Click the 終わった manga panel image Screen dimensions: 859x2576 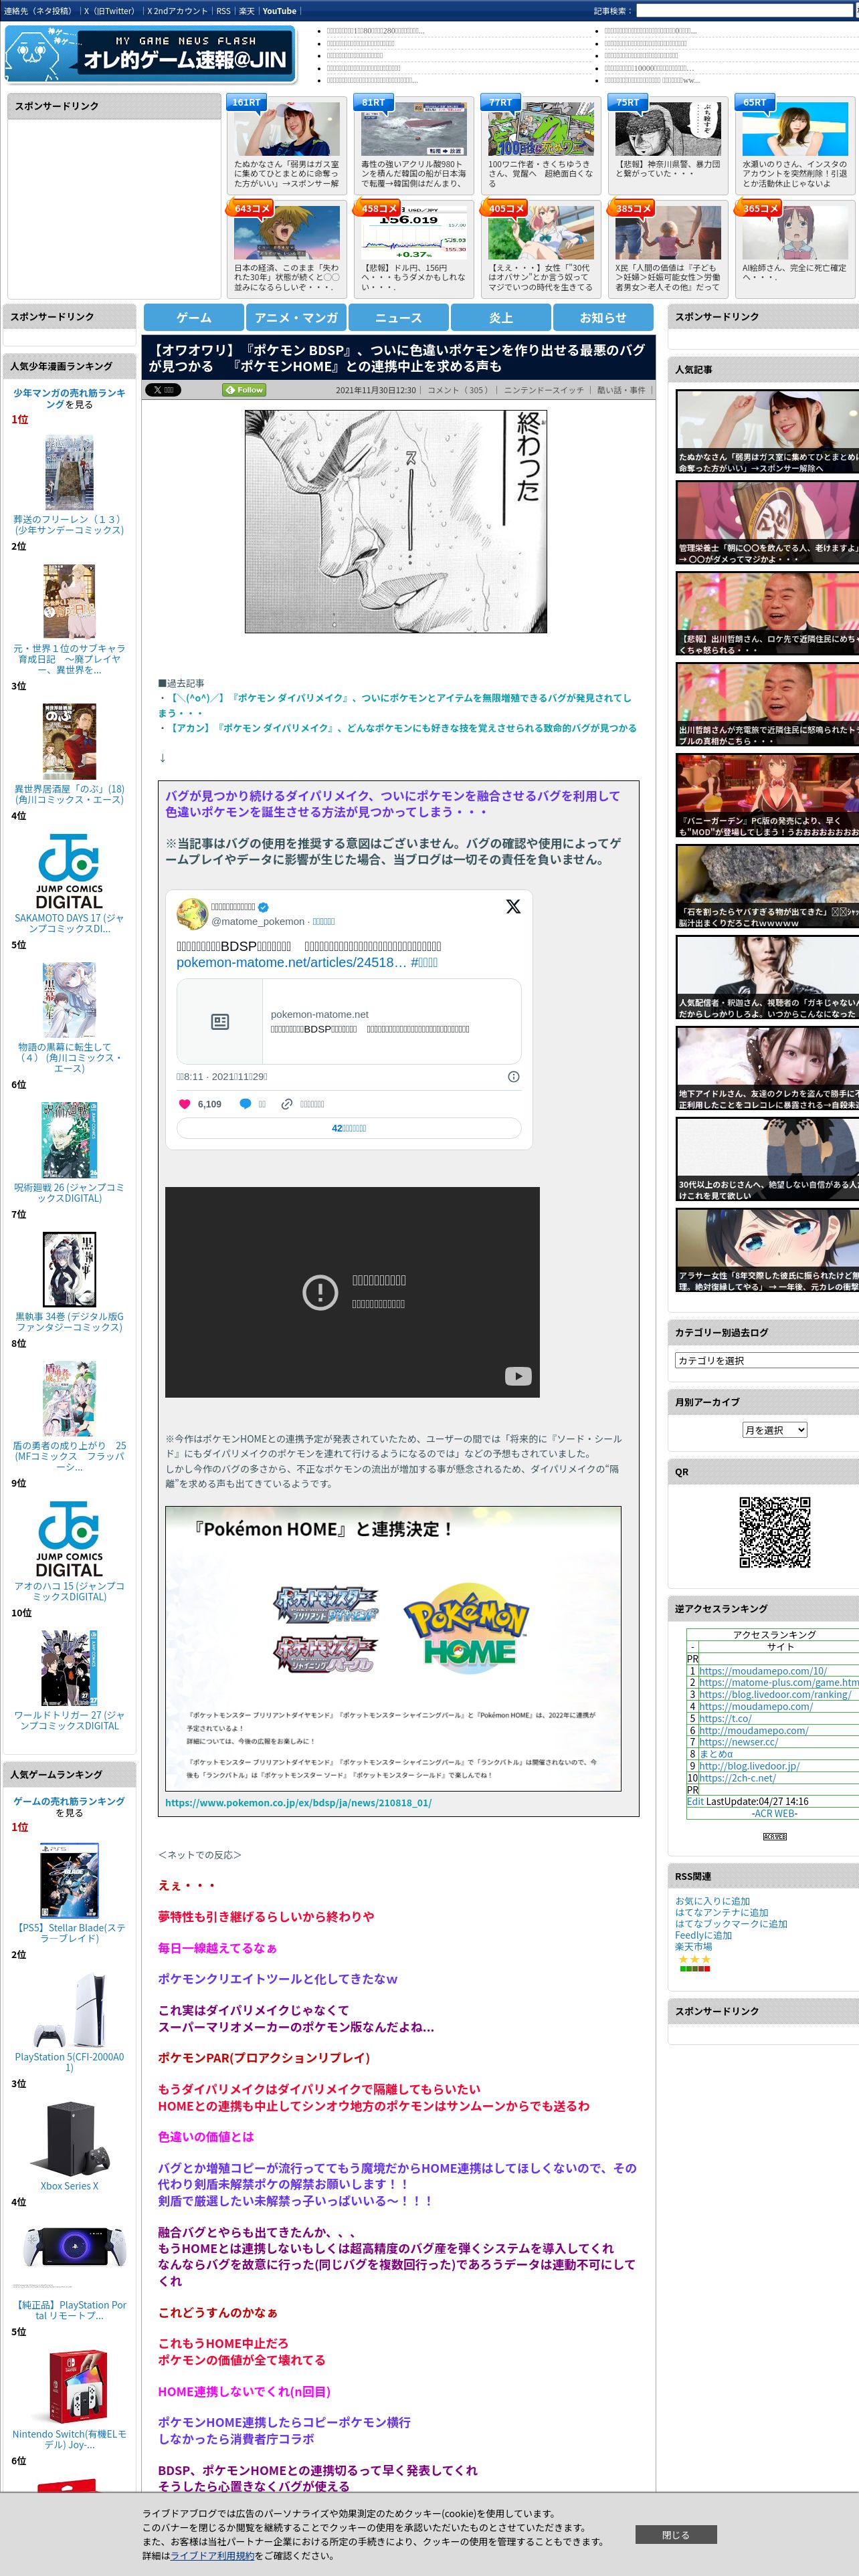tap(396, 521)
